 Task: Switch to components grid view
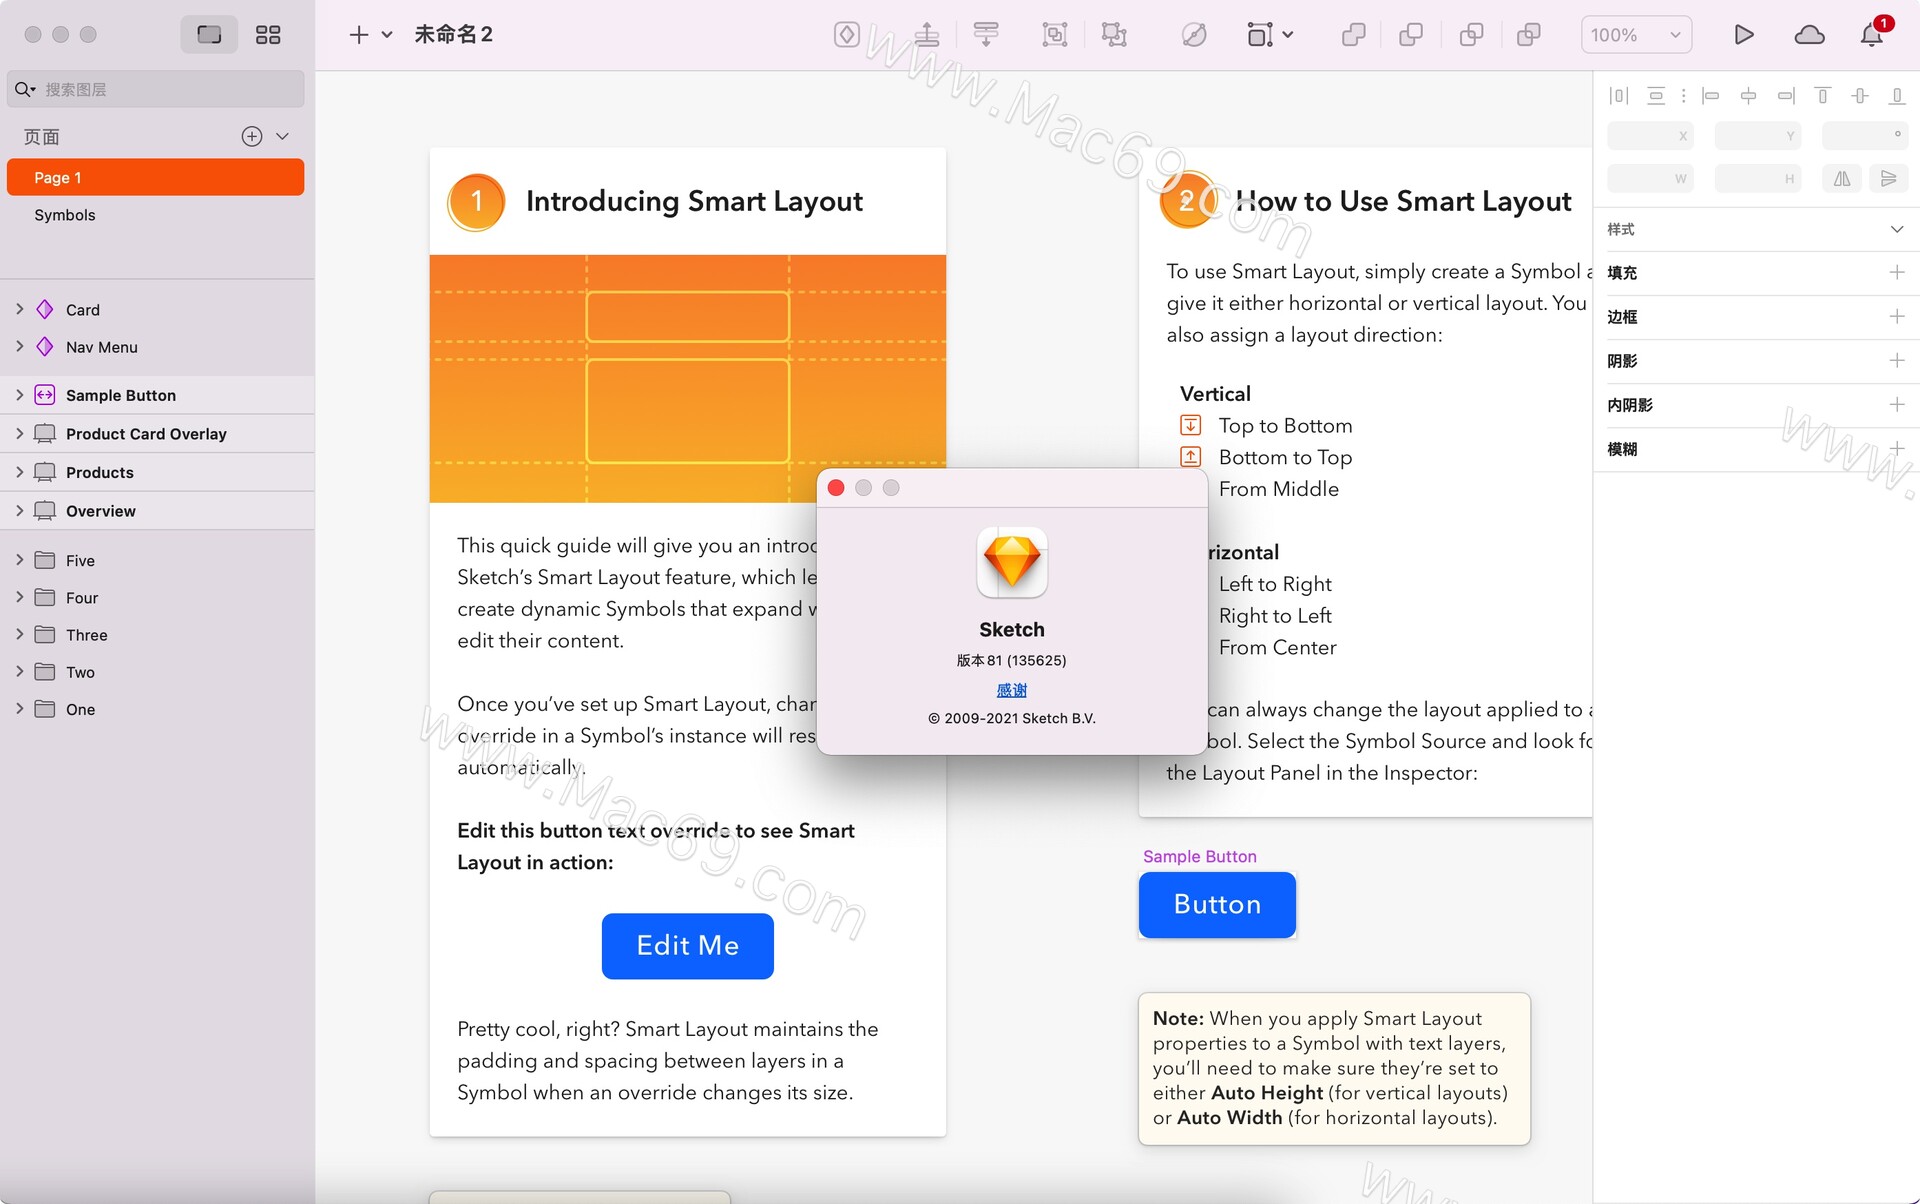tap(267, 35)
